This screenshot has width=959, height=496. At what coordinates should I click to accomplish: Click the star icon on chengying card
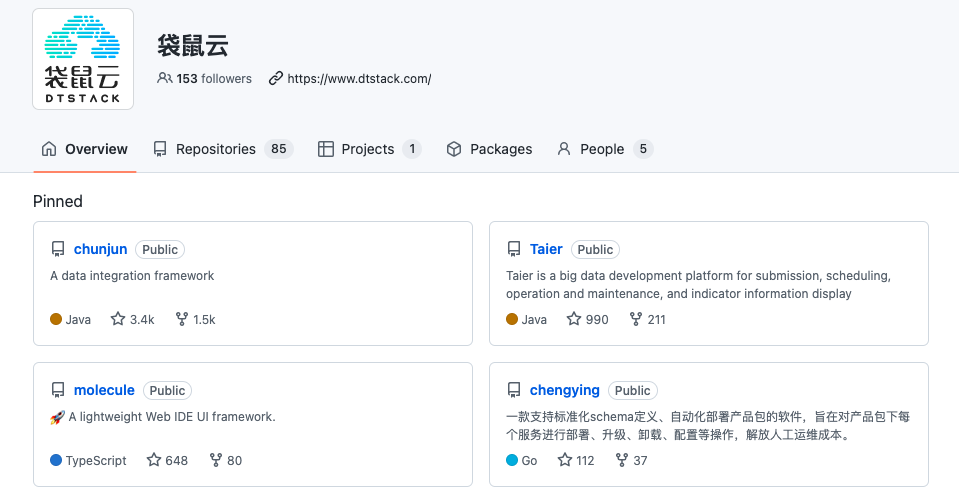coord(565,460)
